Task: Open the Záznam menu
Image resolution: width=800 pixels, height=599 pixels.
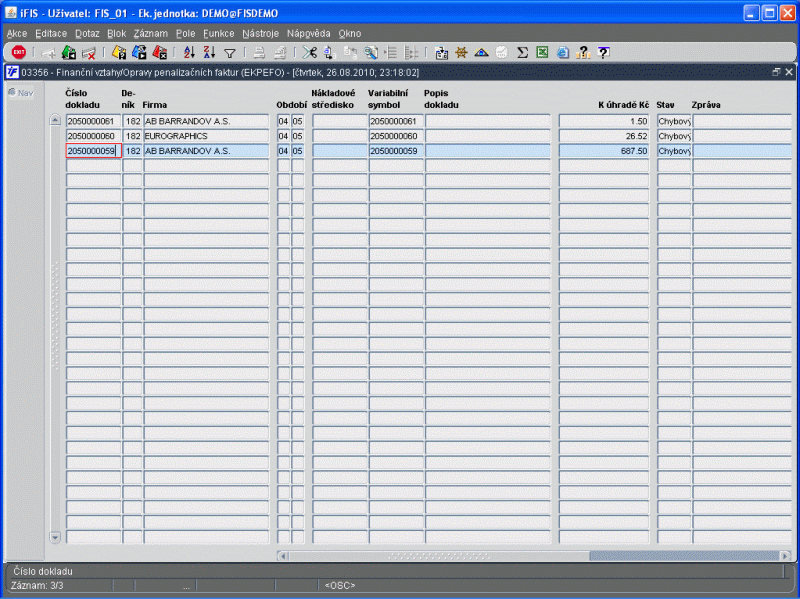Action: 151,34
